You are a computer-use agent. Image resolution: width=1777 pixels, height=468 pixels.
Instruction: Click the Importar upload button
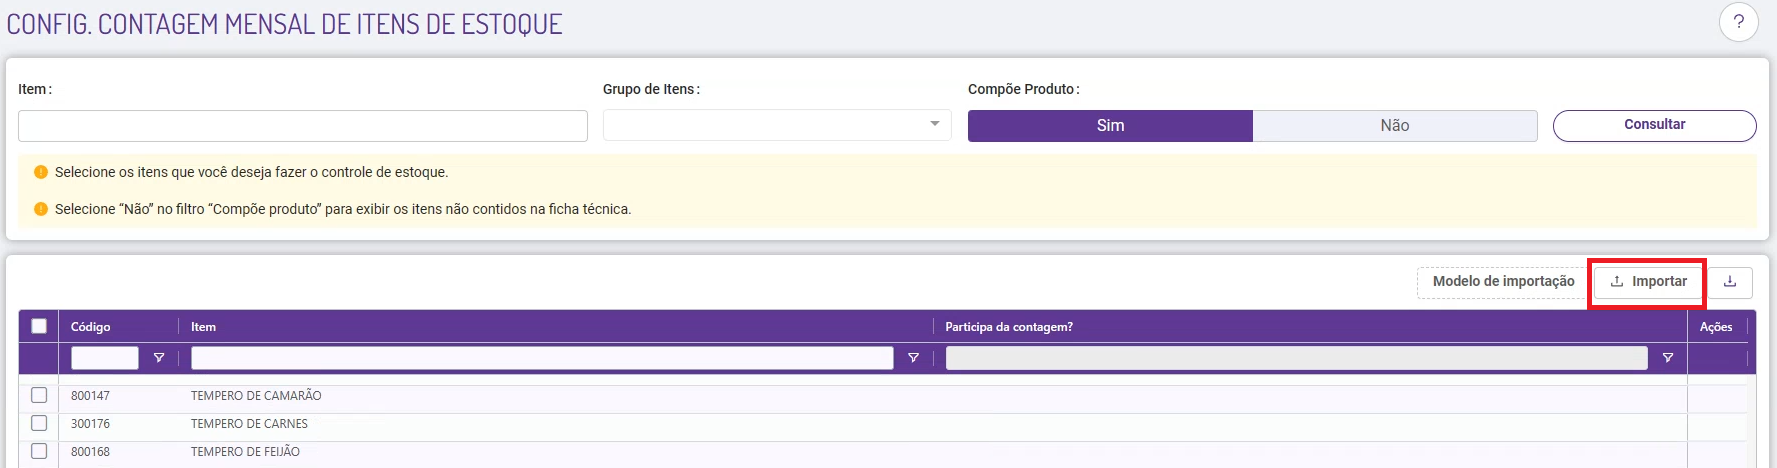pyautogui.click(x=1649, y=282)
